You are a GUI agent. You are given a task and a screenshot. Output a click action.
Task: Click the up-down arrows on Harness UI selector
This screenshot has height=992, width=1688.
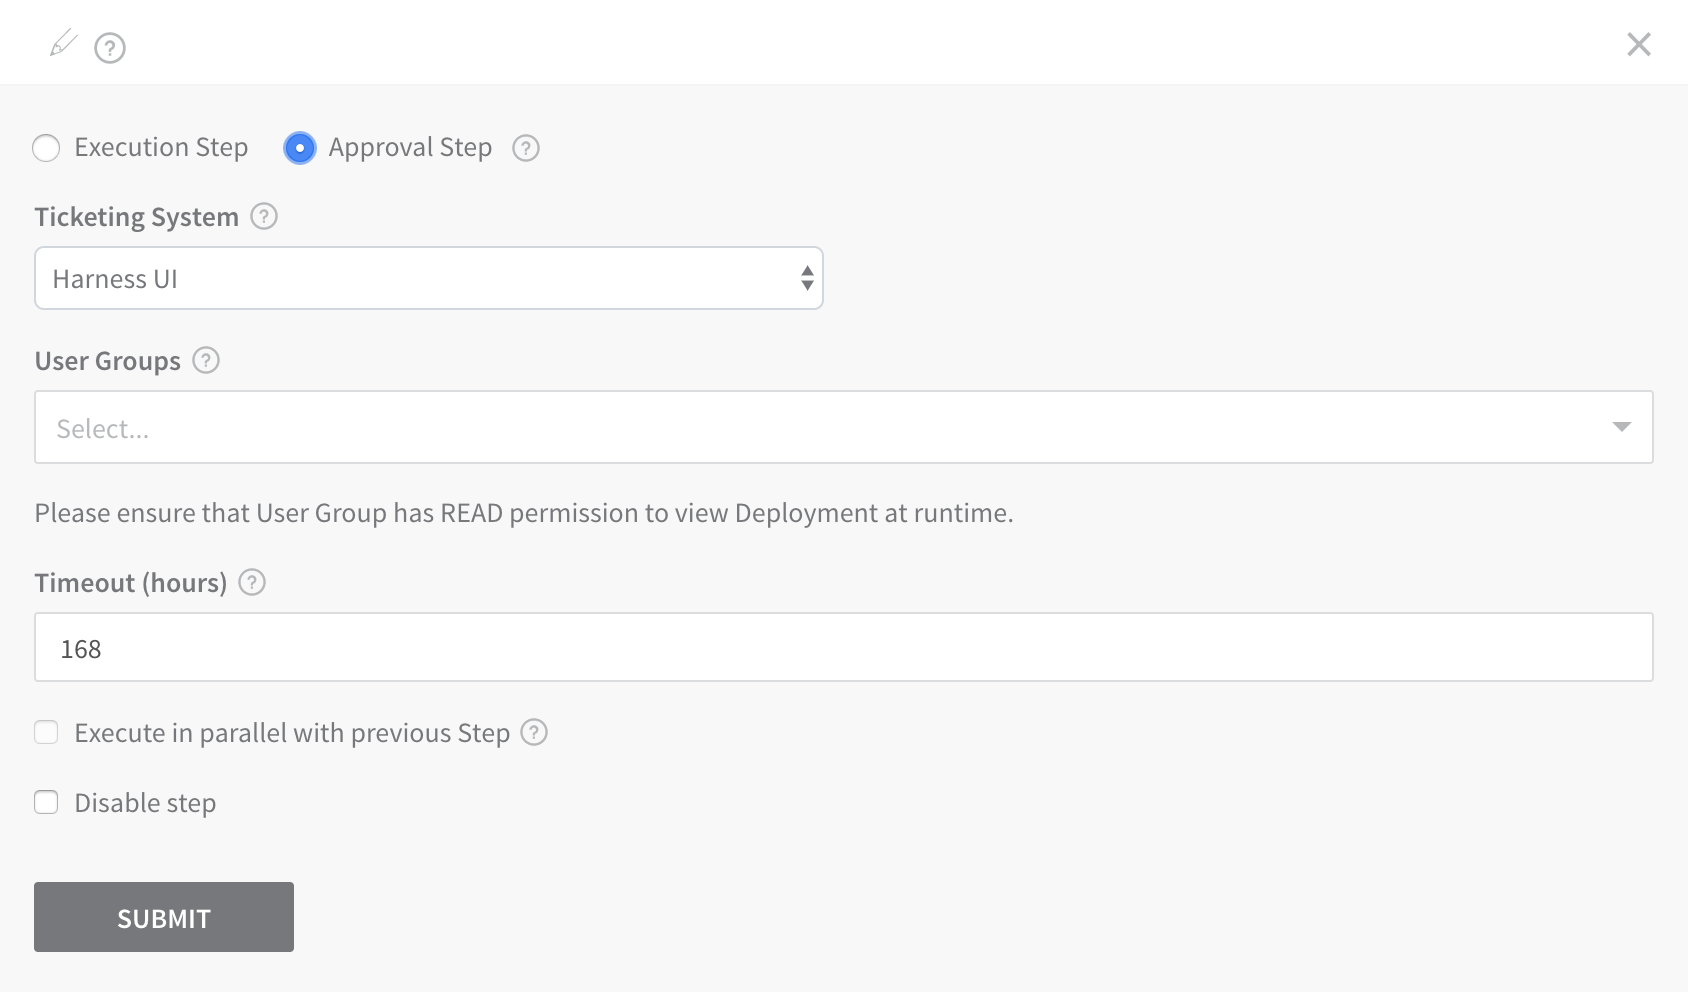[x=807, y=278]
